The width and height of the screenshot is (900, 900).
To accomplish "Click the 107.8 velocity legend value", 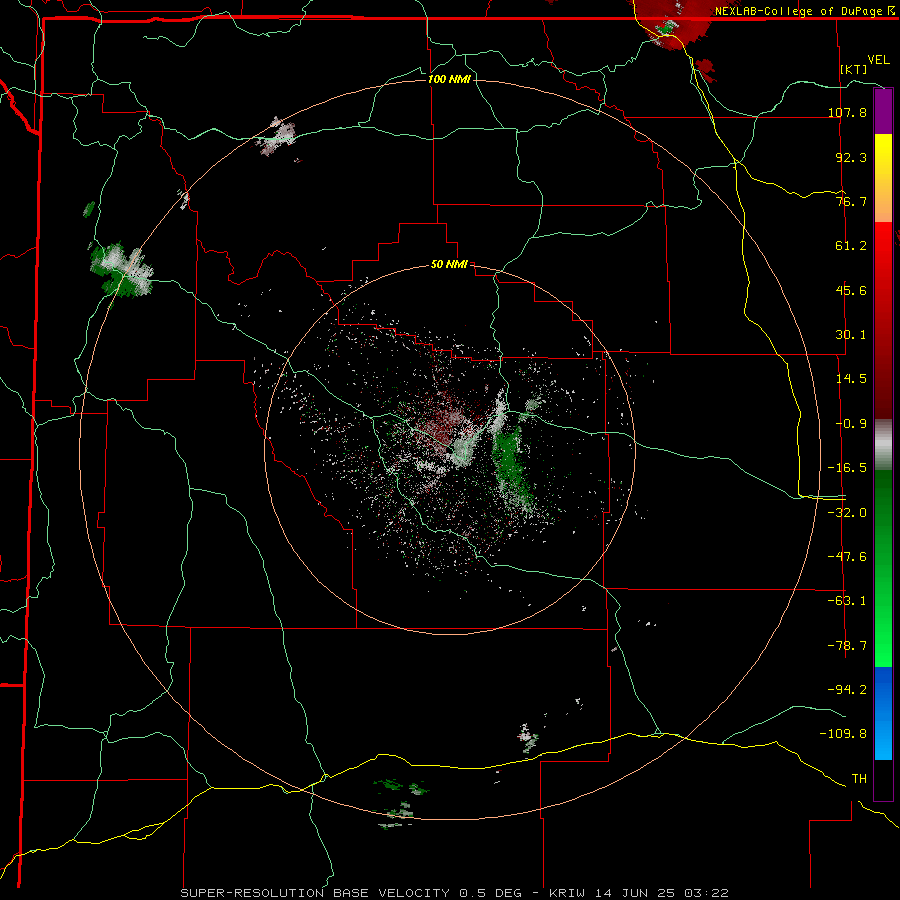I will (847, 112).
